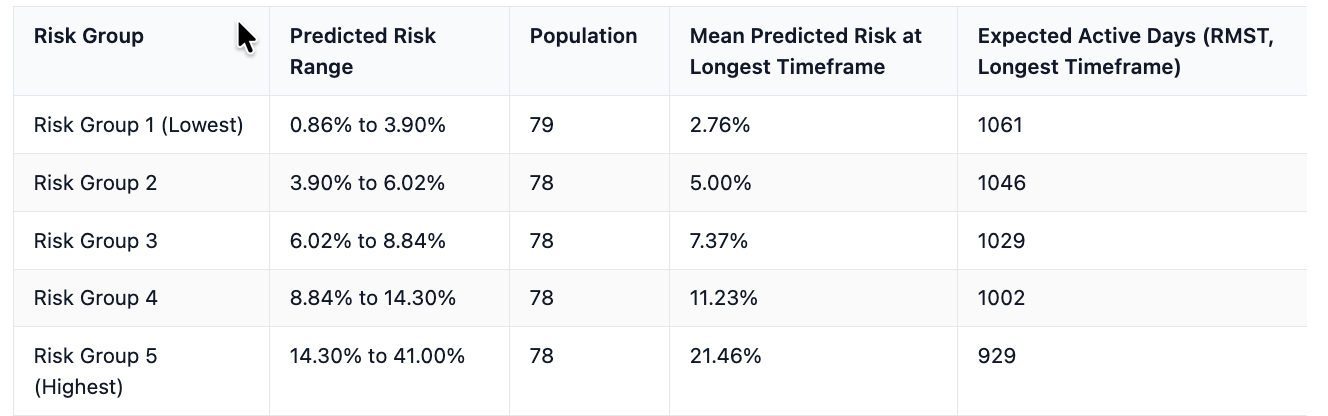Click the Population column header
The image size is (1328, 416).
(583, 36)
